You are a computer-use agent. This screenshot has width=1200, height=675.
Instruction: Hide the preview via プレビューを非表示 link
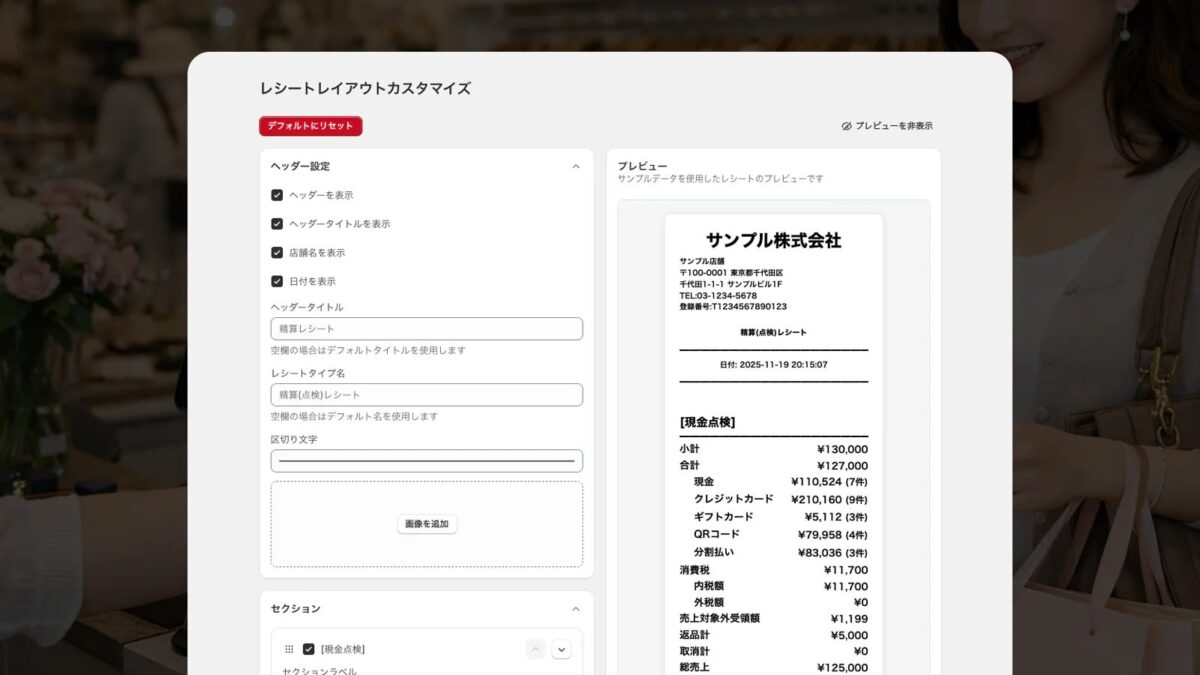(x=893, y=125)
